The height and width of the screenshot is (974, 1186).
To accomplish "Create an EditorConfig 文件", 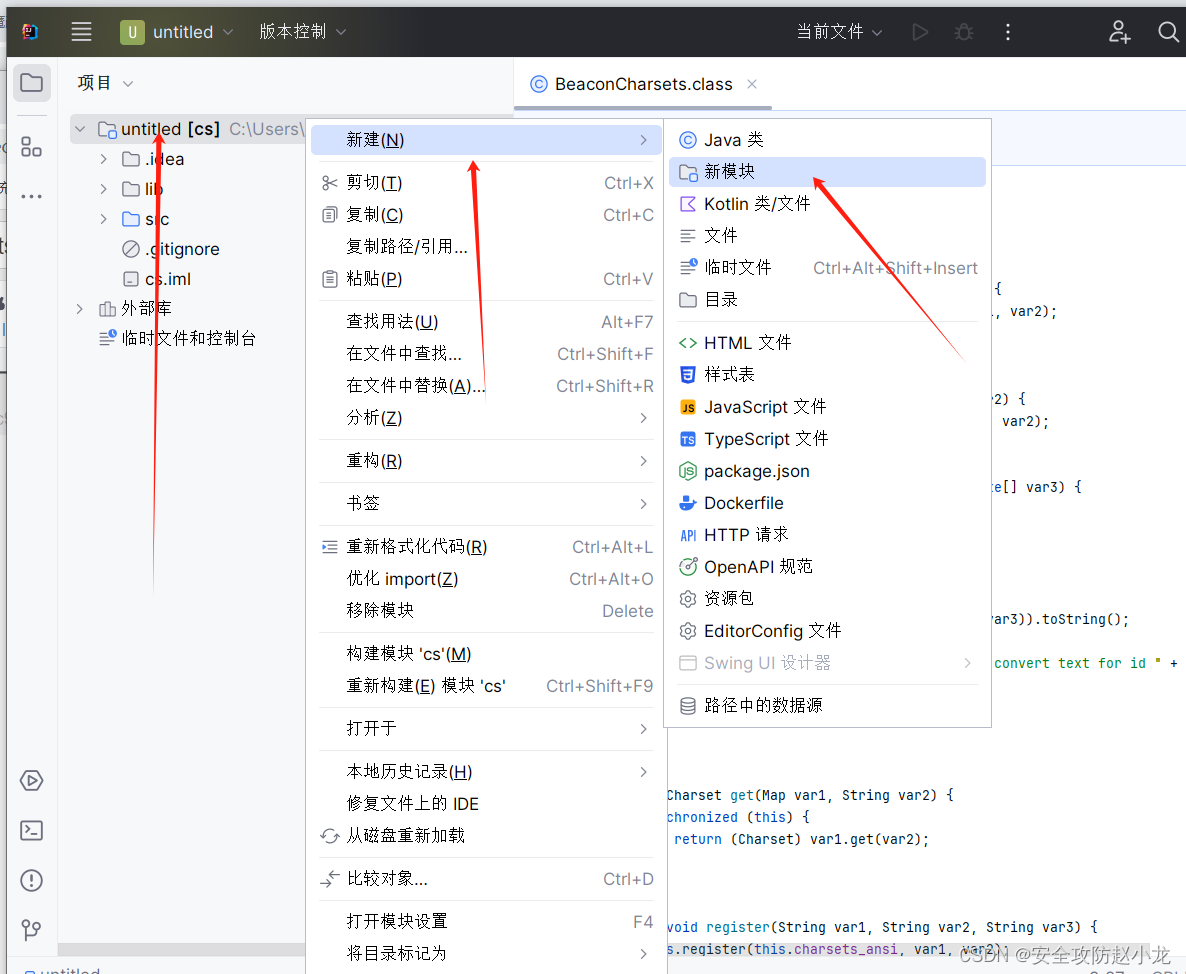I will [x=827, y=631].
